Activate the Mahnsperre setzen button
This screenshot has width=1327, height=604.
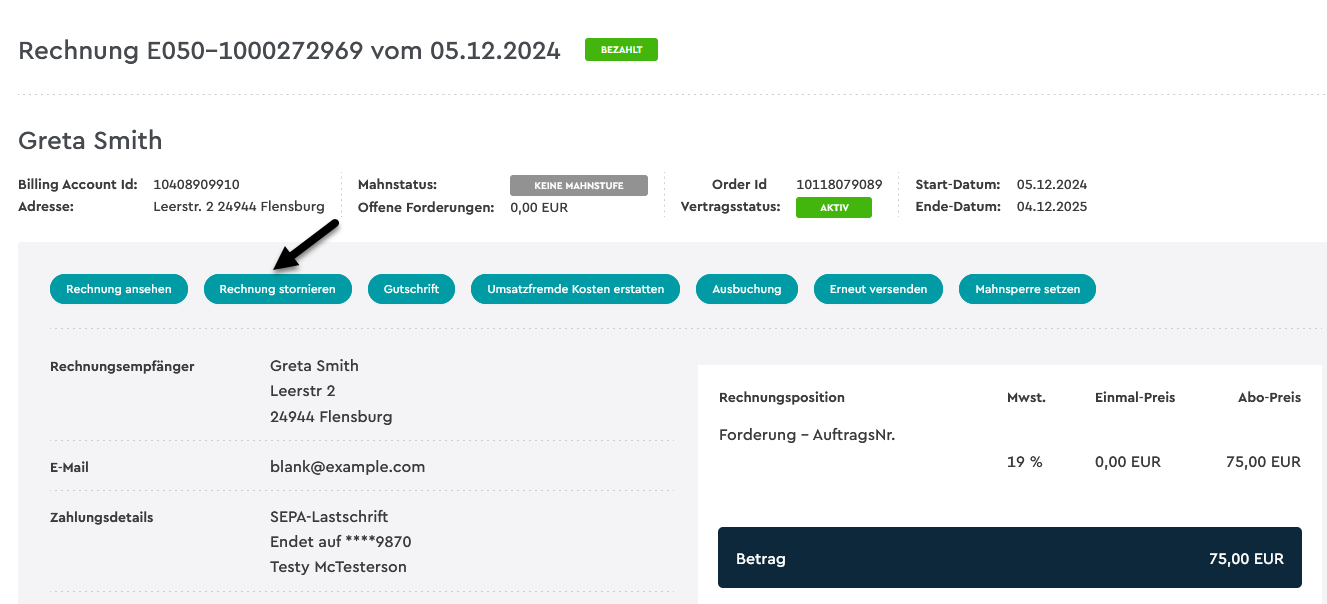point(1027,289)
